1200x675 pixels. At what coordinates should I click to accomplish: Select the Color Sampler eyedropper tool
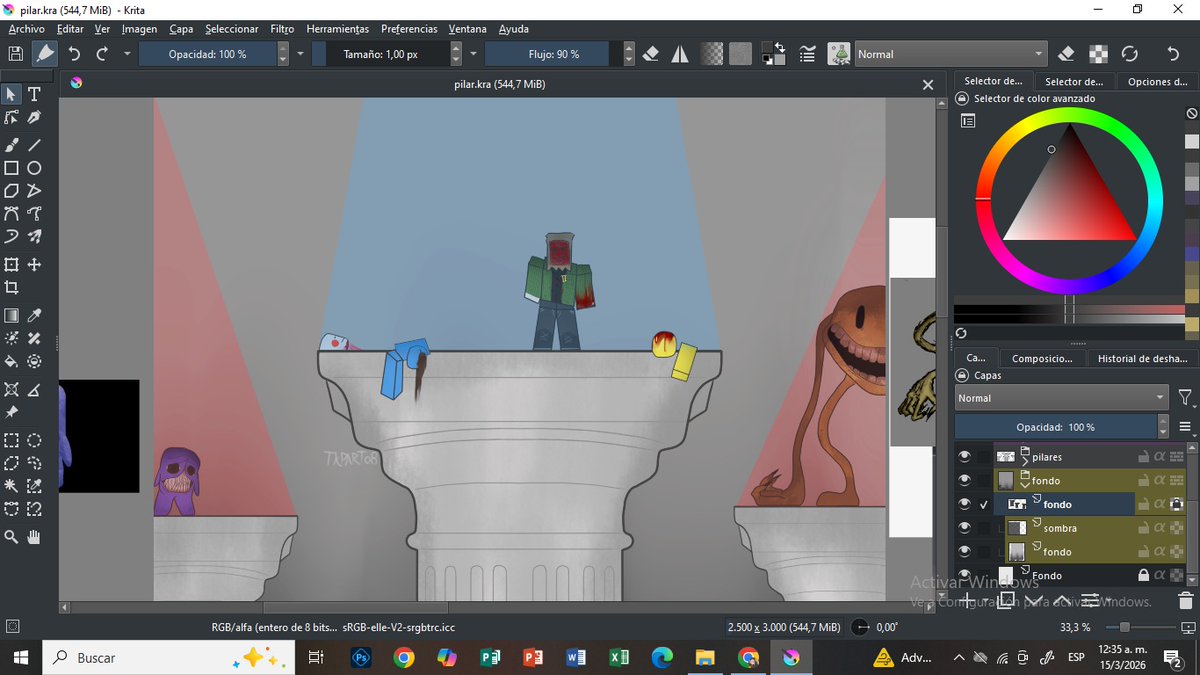(x=34, y=315)
